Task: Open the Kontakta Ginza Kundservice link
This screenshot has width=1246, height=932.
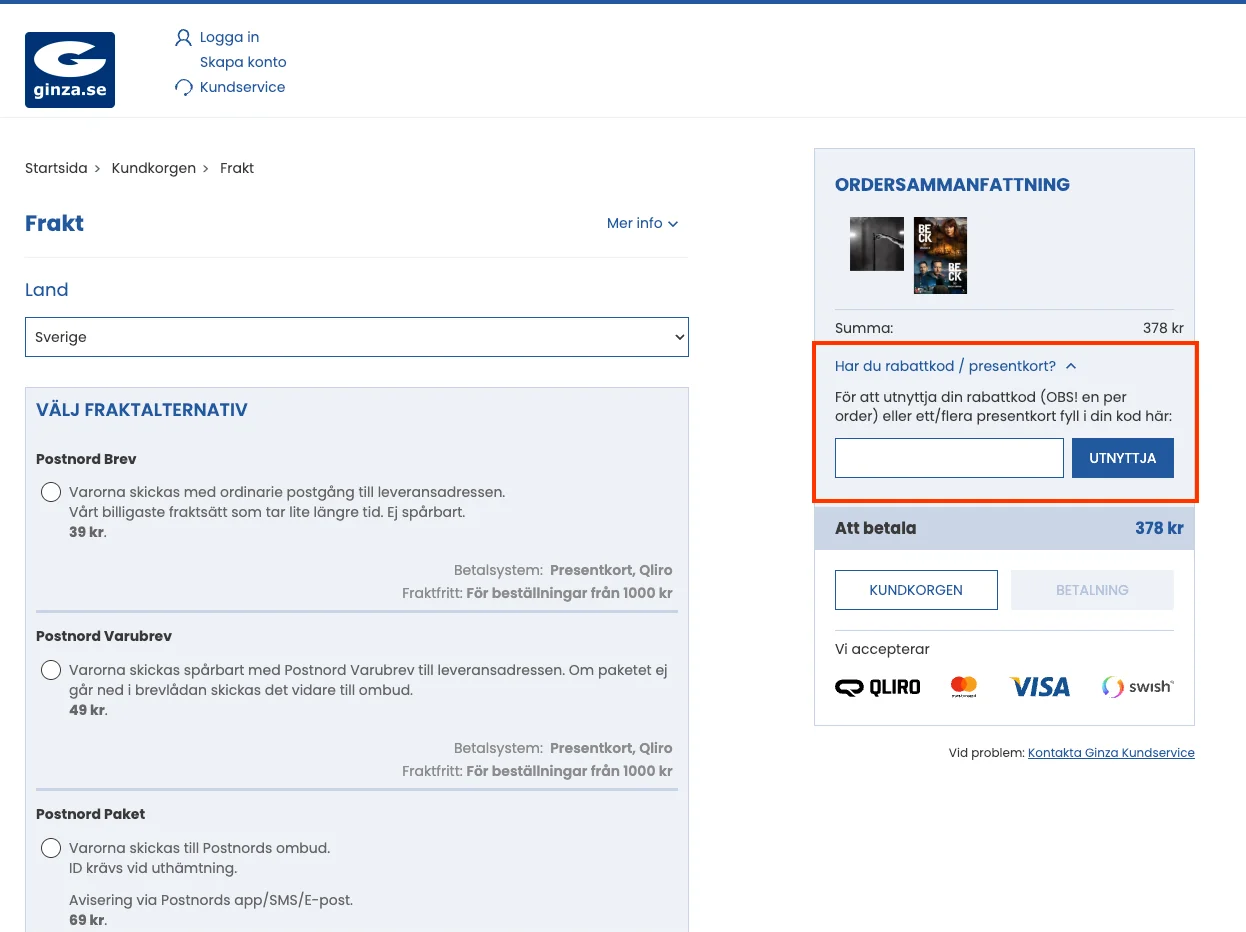Action: (x=1111, y=753)
